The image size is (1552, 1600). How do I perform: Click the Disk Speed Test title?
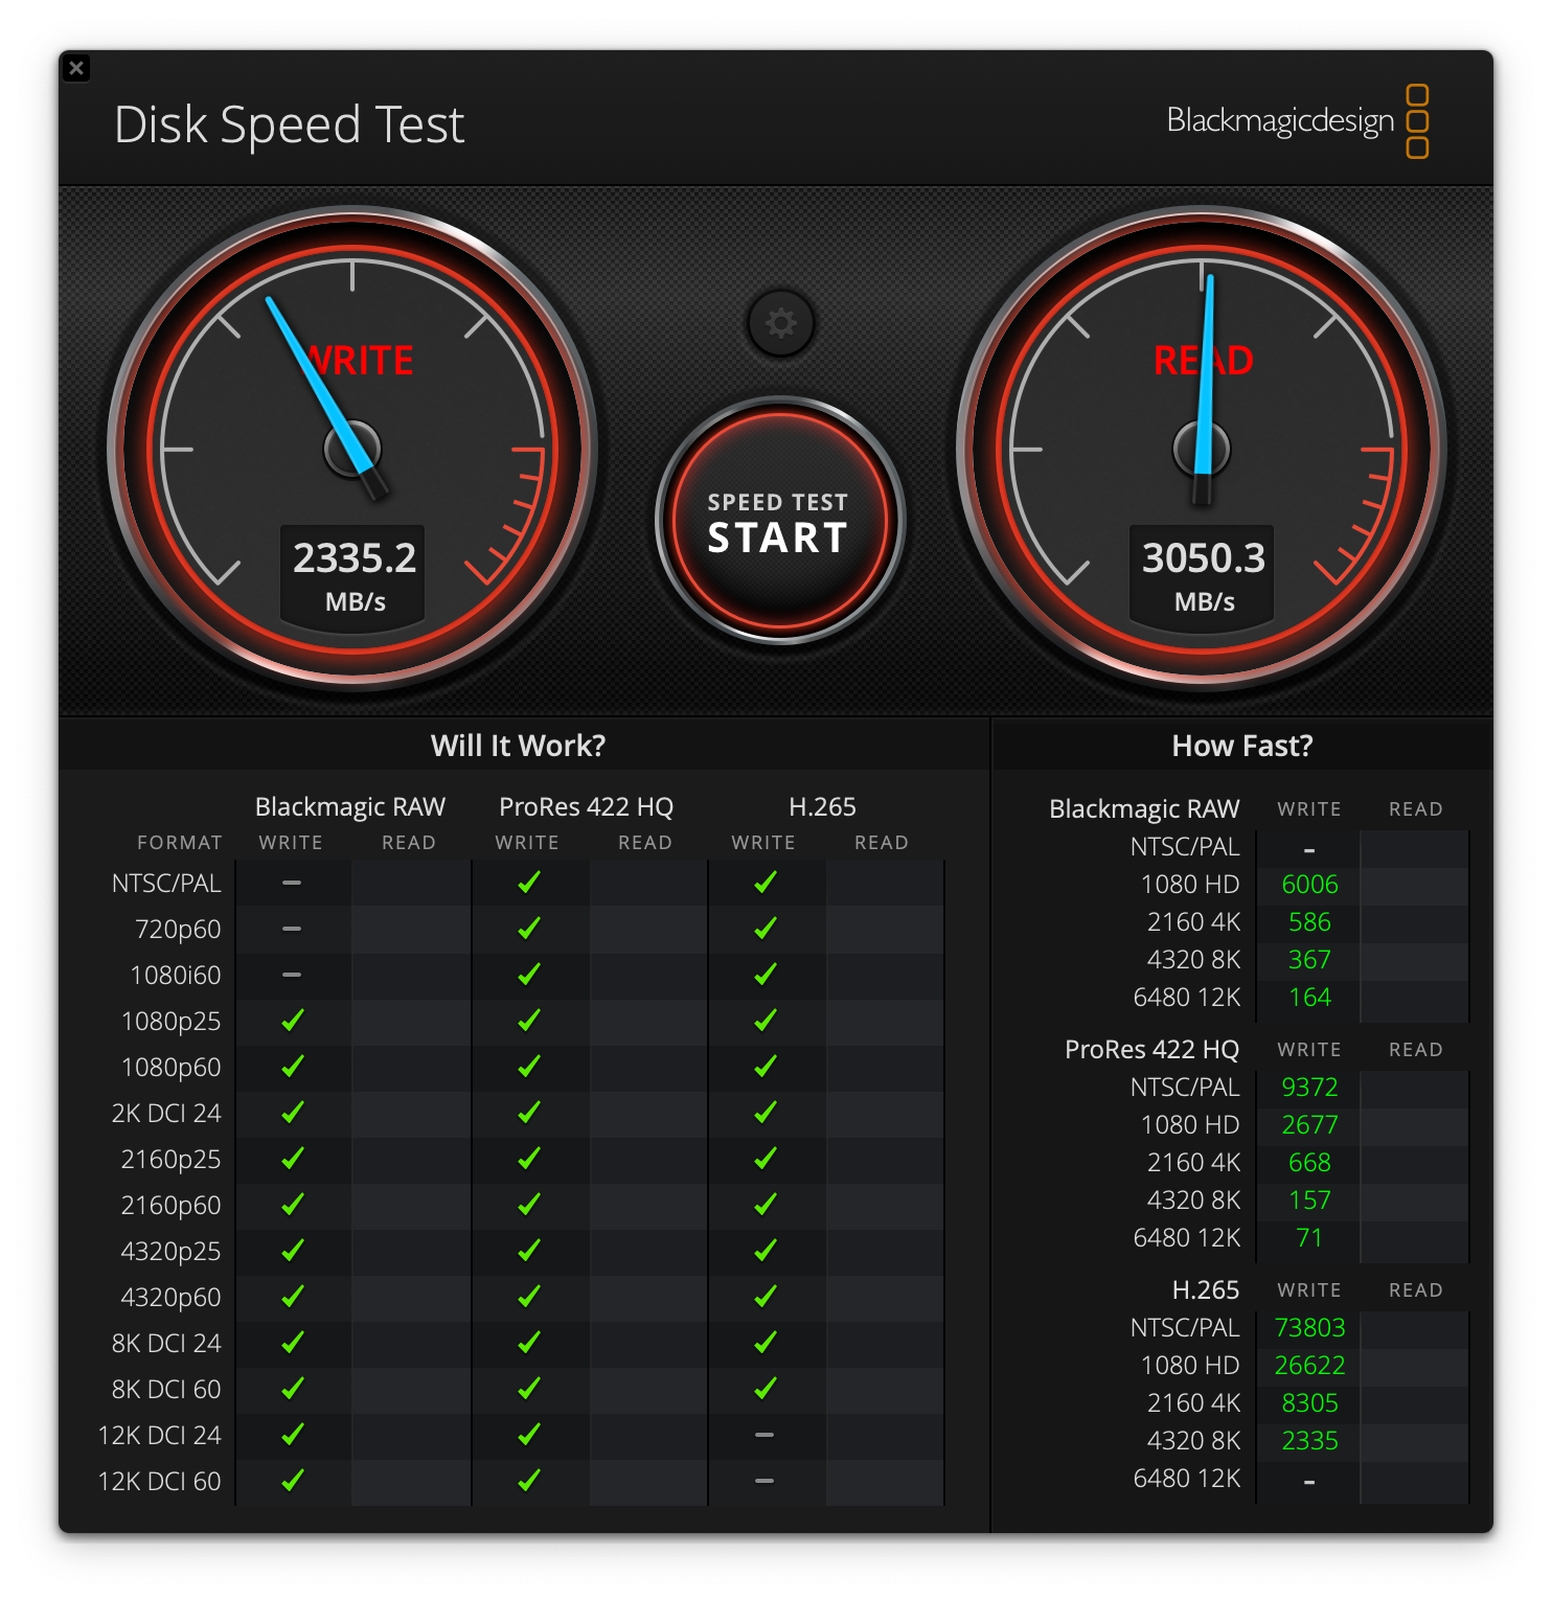[x=289, y=125]
